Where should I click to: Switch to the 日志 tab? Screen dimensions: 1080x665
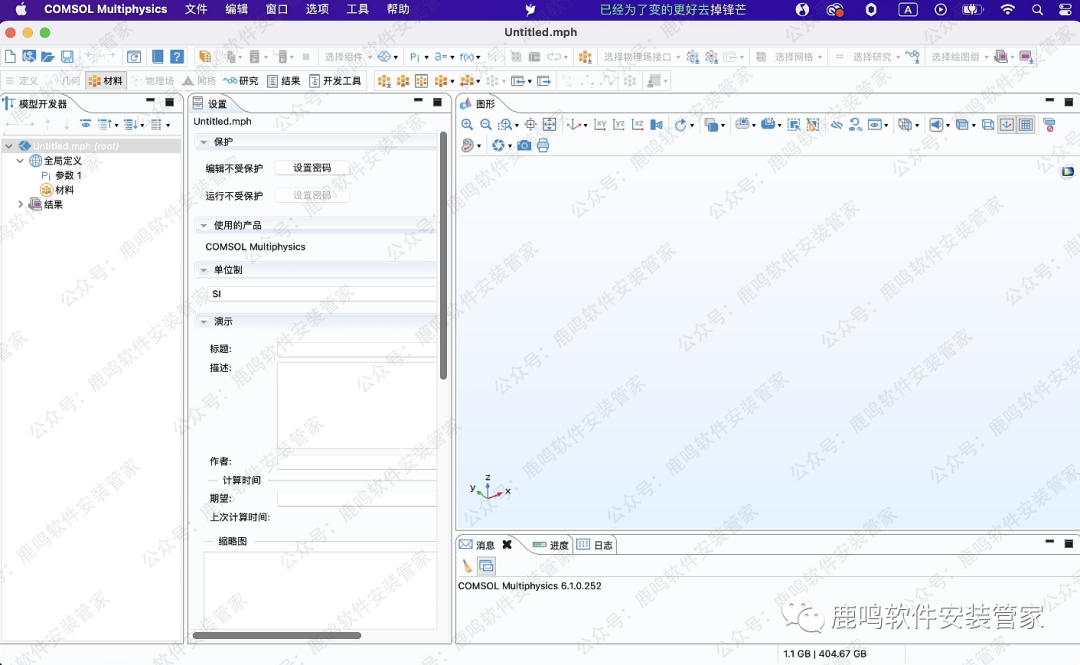(596, 545)
